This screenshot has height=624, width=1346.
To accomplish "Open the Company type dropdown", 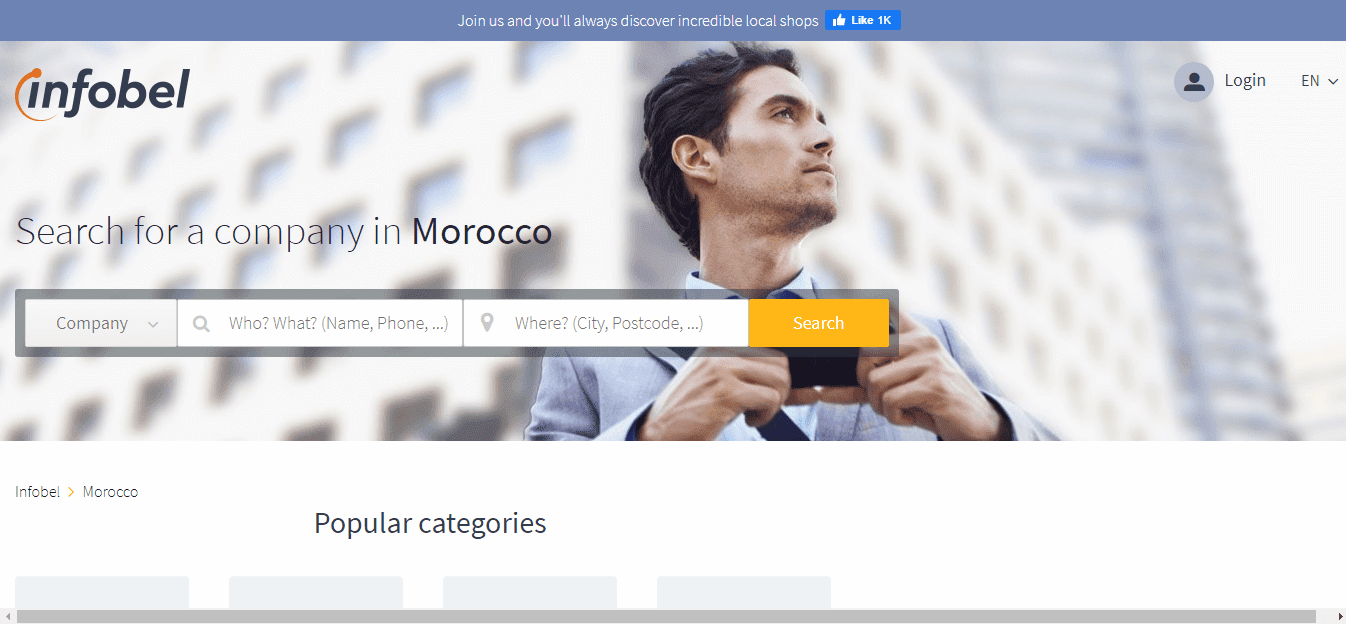I will (101, 323).
